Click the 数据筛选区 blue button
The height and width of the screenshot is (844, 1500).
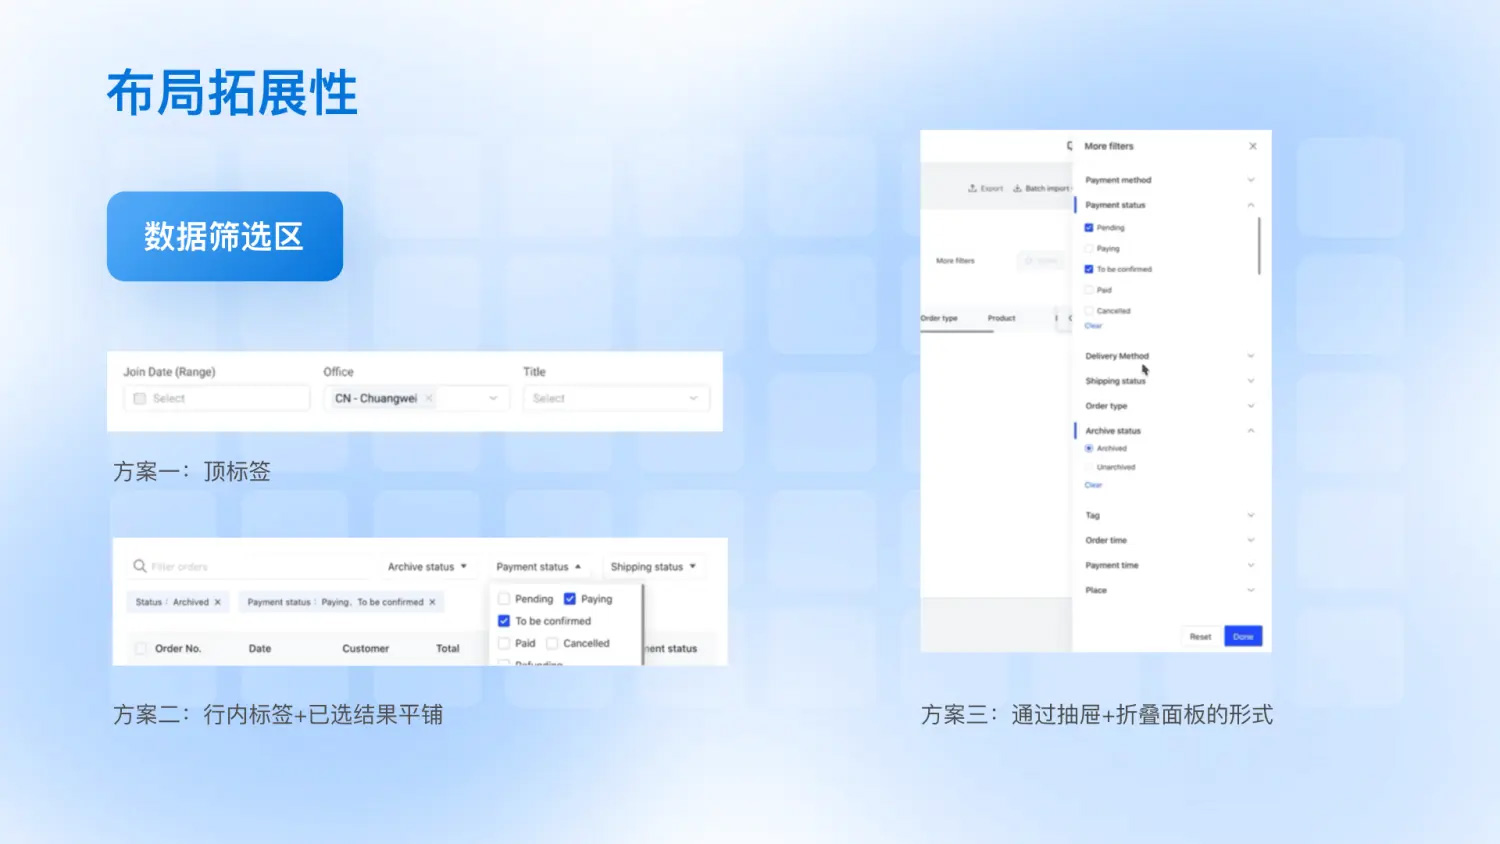[x=225, y=236]
